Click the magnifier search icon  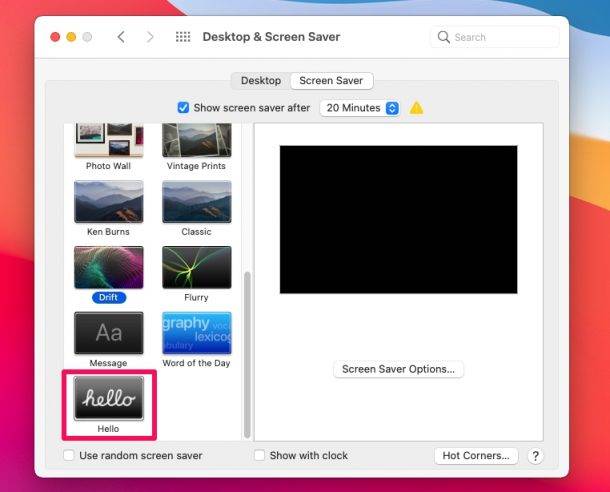pos(443,37)
